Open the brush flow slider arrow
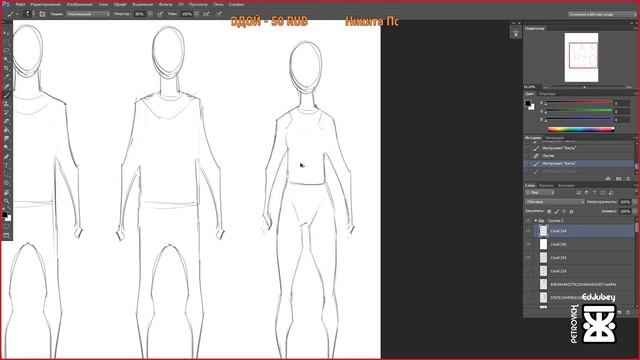The image size is (640, 360). 197,14
